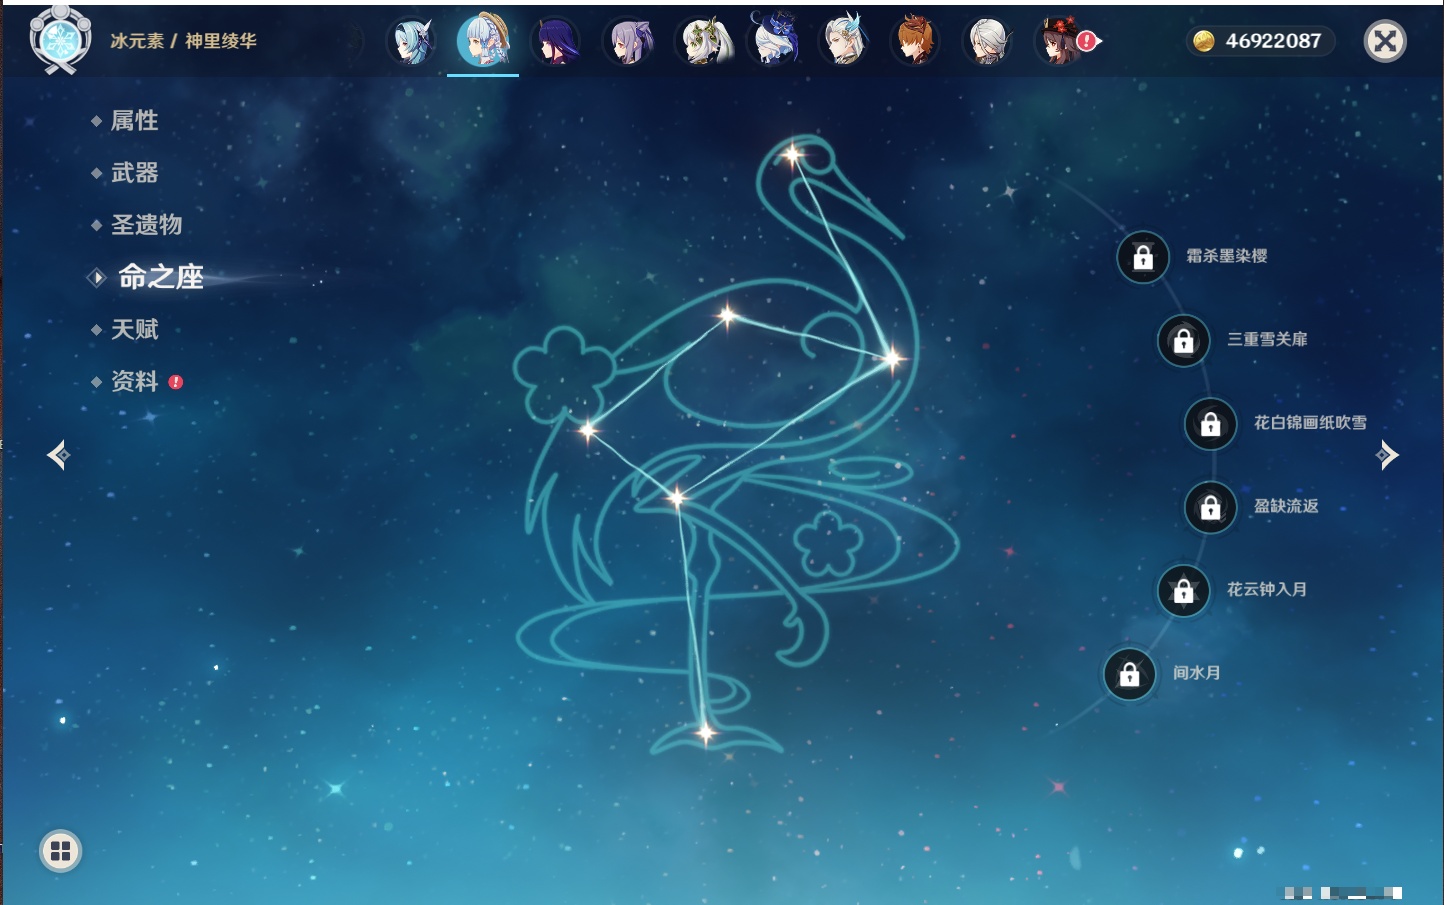Click the lock icon for 花云钟入月
Image resolution: width=1444 pixels, height=905 pixels.
[x=1184, y=590]
